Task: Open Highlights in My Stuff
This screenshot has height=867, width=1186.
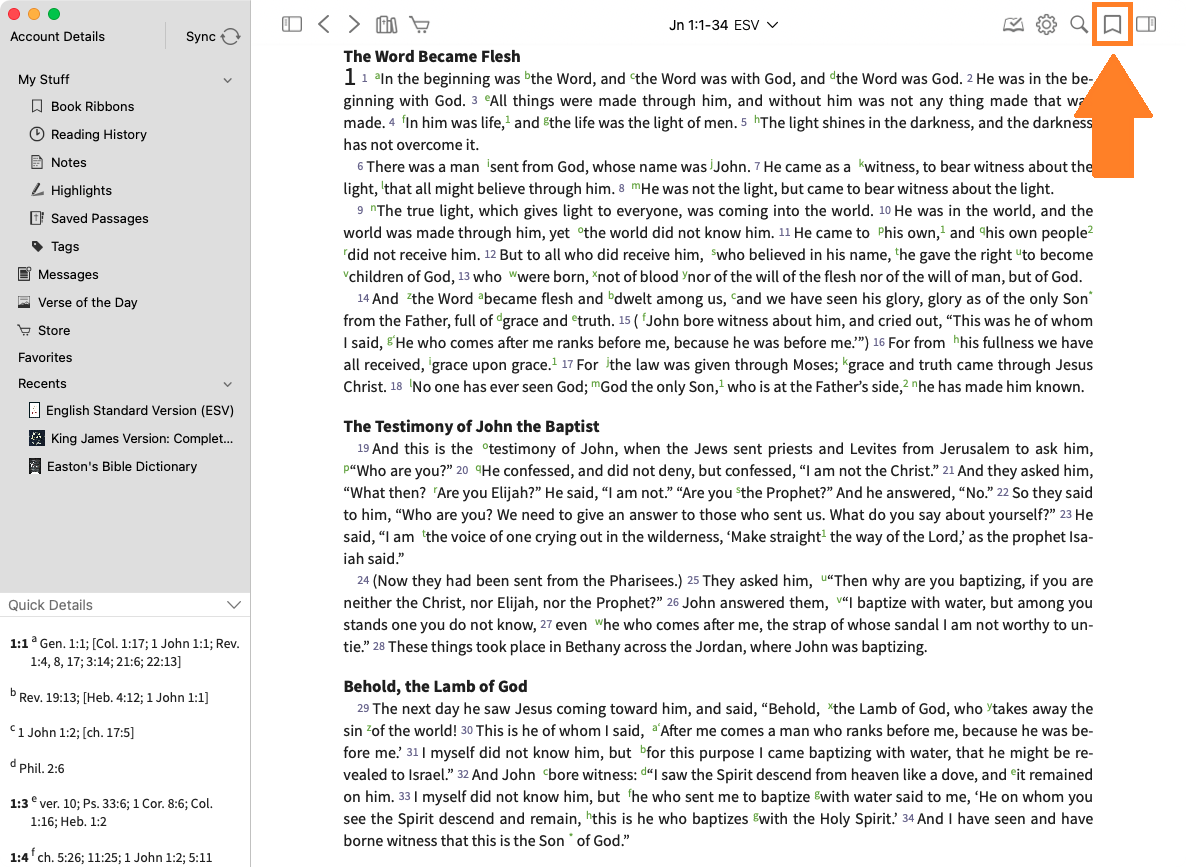Action: [81, 190]
